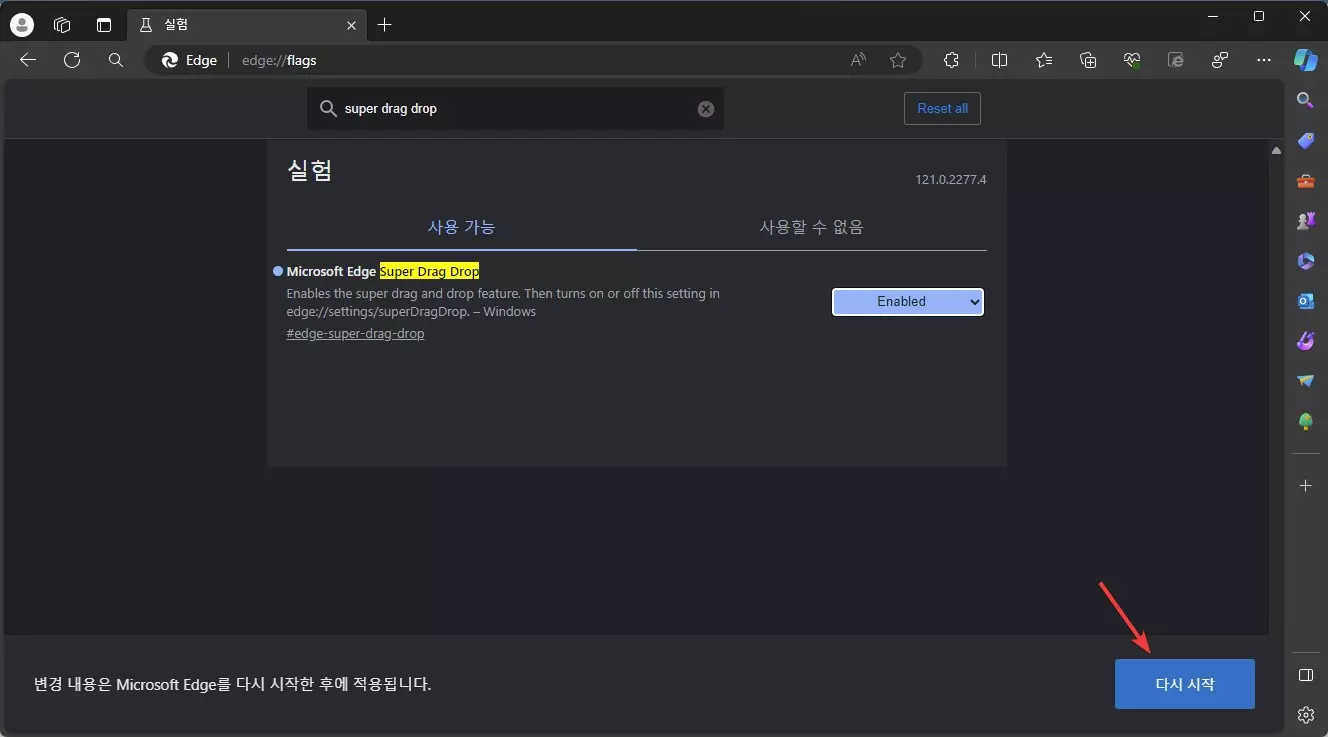1328x737 pixels.
Task: Open the sidebar tools briefcase icon
Action: click(x=1305, y=181)
